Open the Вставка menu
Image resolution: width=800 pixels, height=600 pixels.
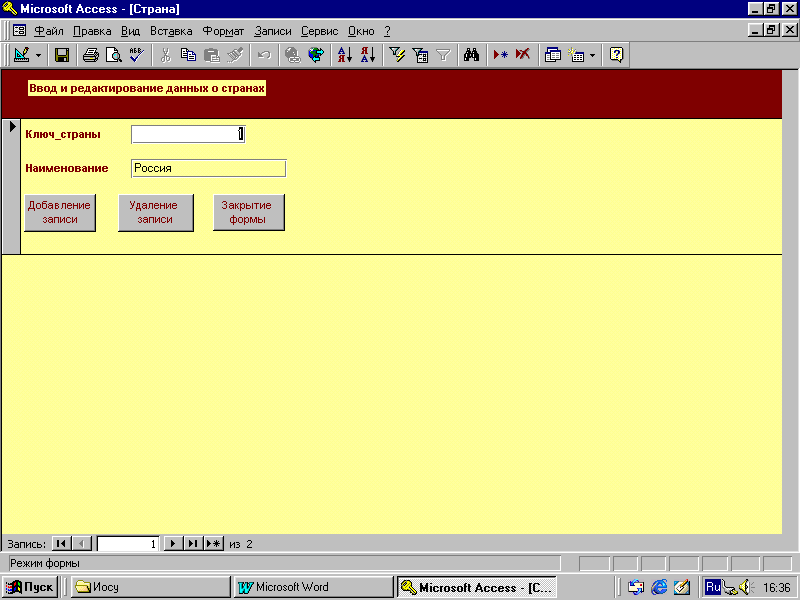coord(171,31)
